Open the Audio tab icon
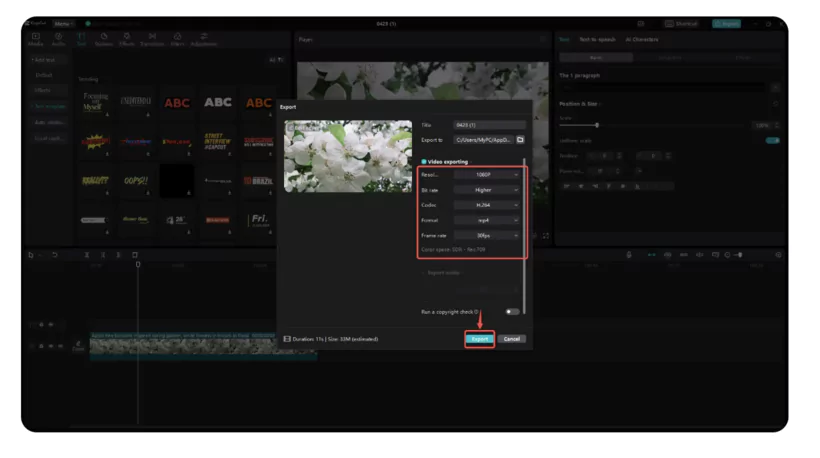Viewport: 820px width, 458px height. tap(58, 39)
